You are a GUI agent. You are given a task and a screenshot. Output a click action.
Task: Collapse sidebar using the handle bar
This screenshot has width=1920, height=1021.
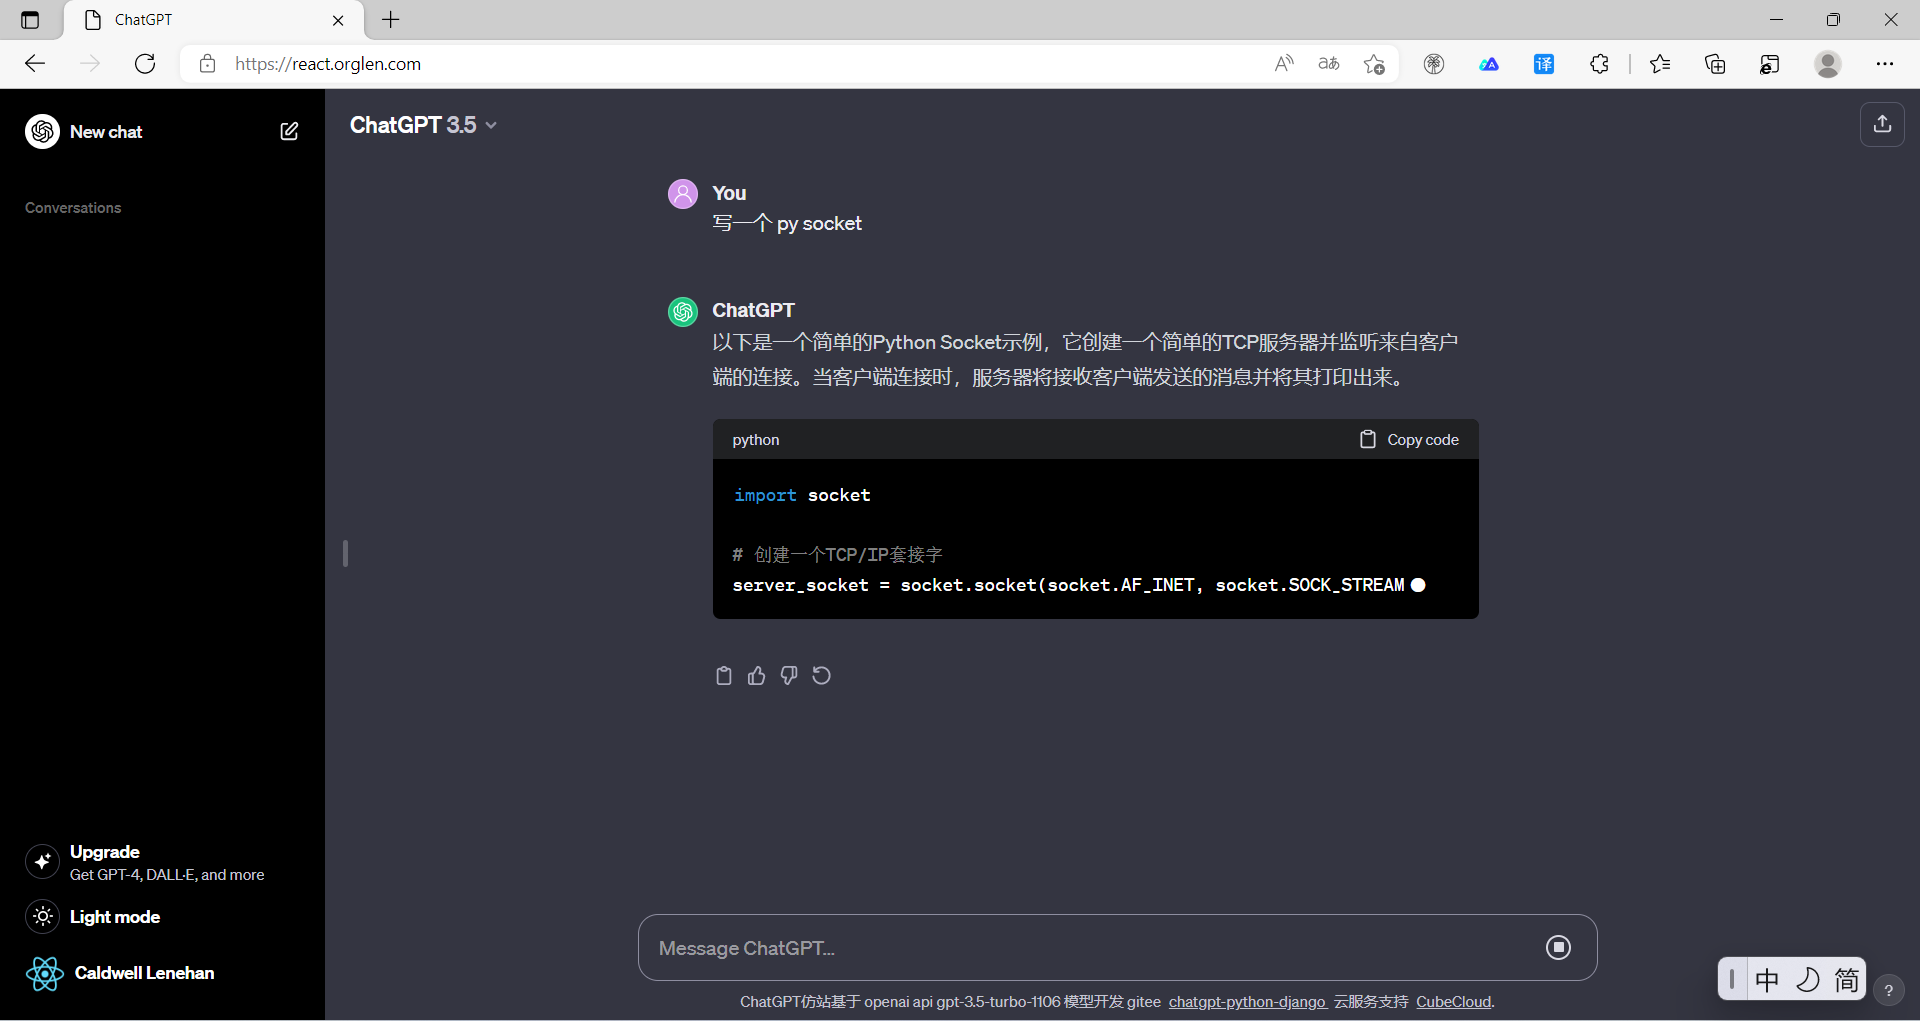345,554
